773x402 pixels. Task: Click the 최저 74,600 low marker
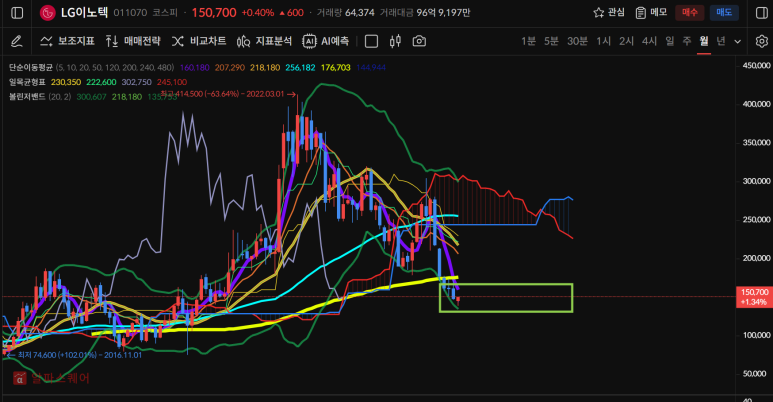(74, 355)
